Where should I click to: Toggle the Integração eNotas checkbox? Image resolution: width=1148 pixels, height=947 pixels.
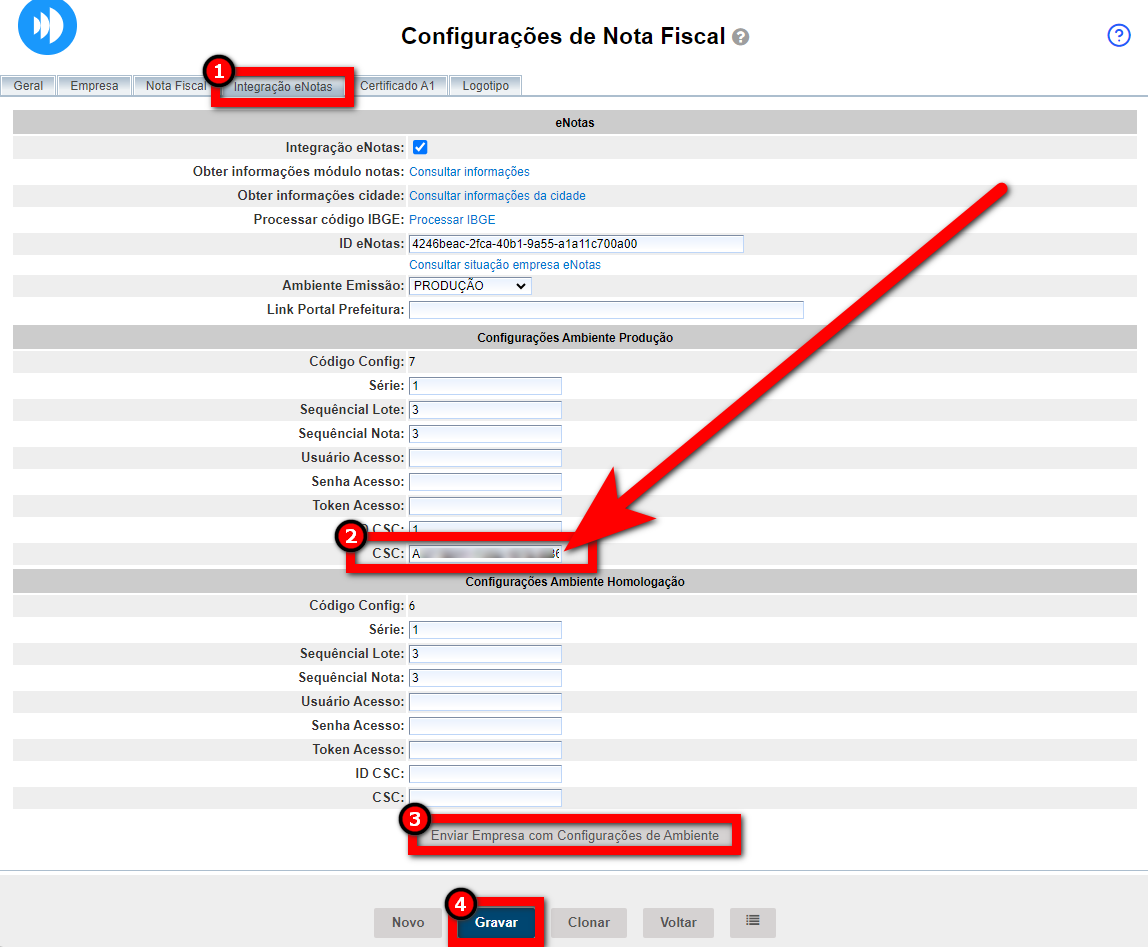click(420, 148)
